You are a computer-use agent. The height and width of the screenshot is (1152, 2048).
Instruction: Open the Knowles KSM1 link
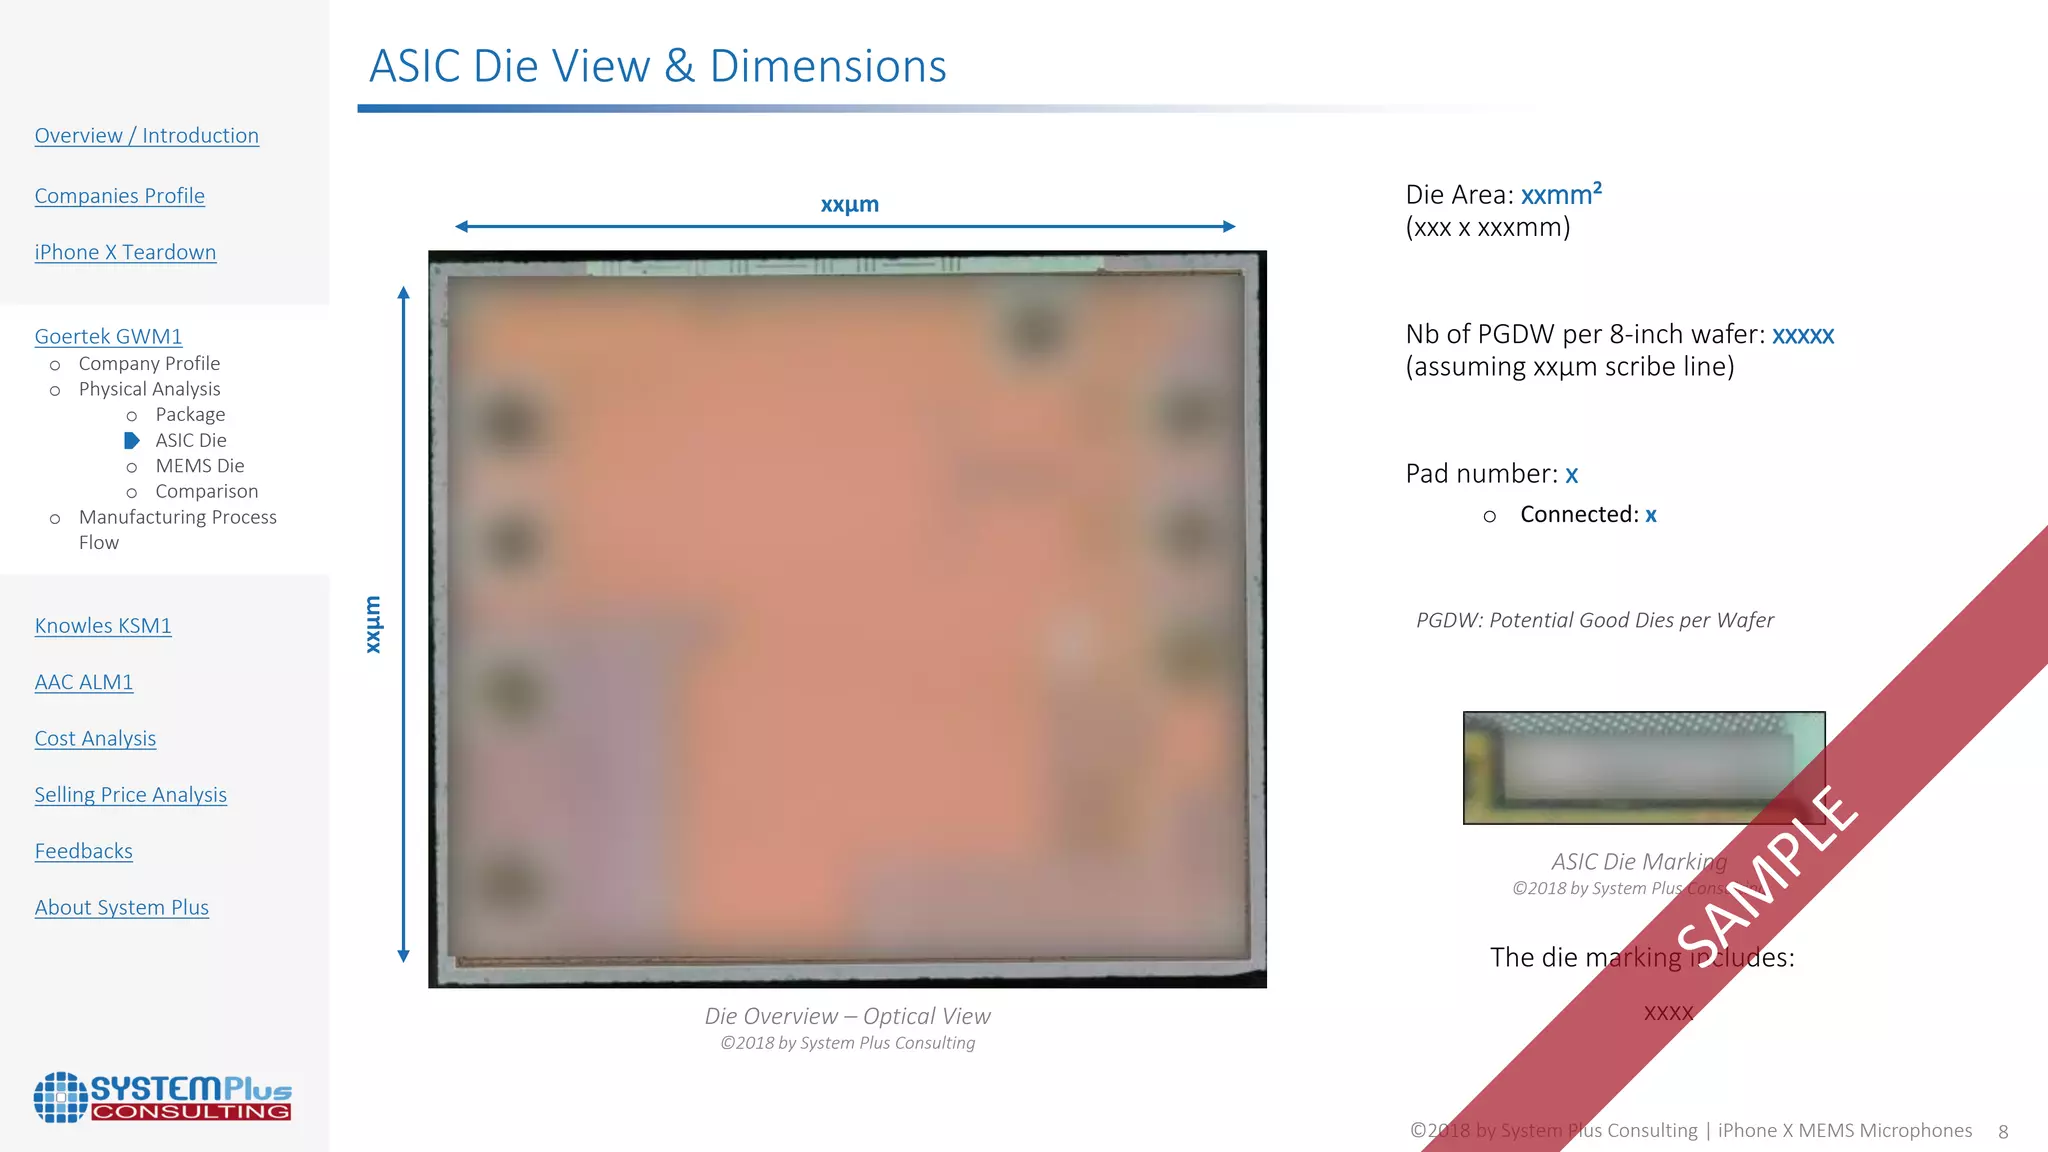pos(103,626)
